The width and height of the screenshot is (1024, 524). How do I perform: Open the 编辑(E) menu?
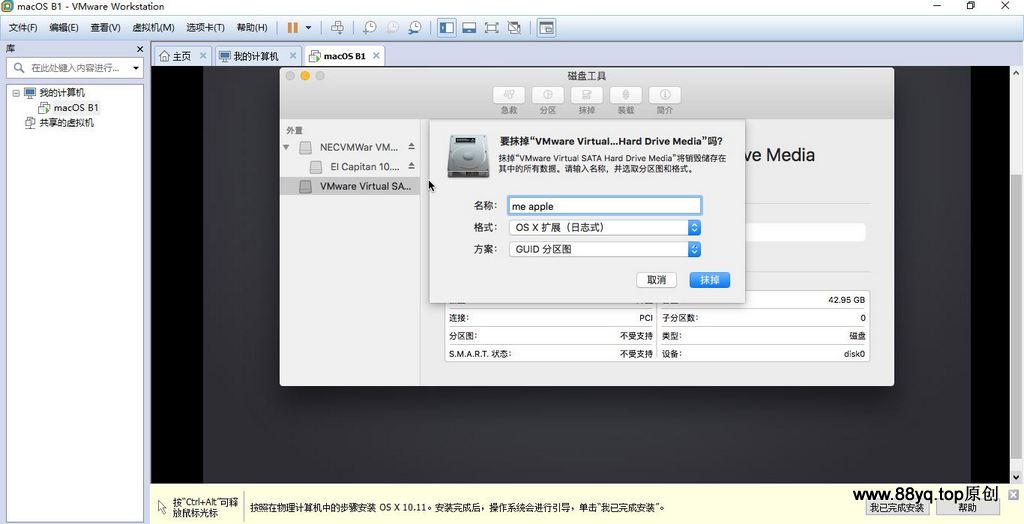pos(63,27)
